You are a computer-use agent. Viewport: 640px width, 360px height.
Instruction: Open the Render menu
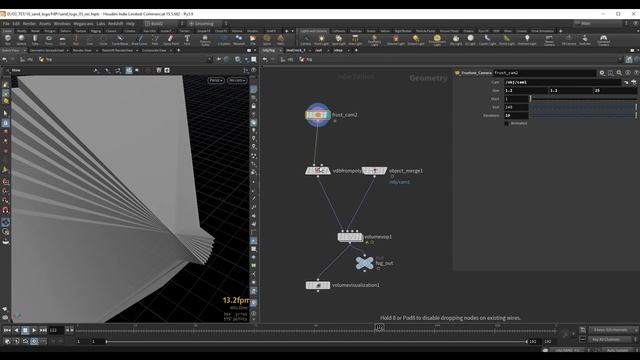(x=29, y=24)
